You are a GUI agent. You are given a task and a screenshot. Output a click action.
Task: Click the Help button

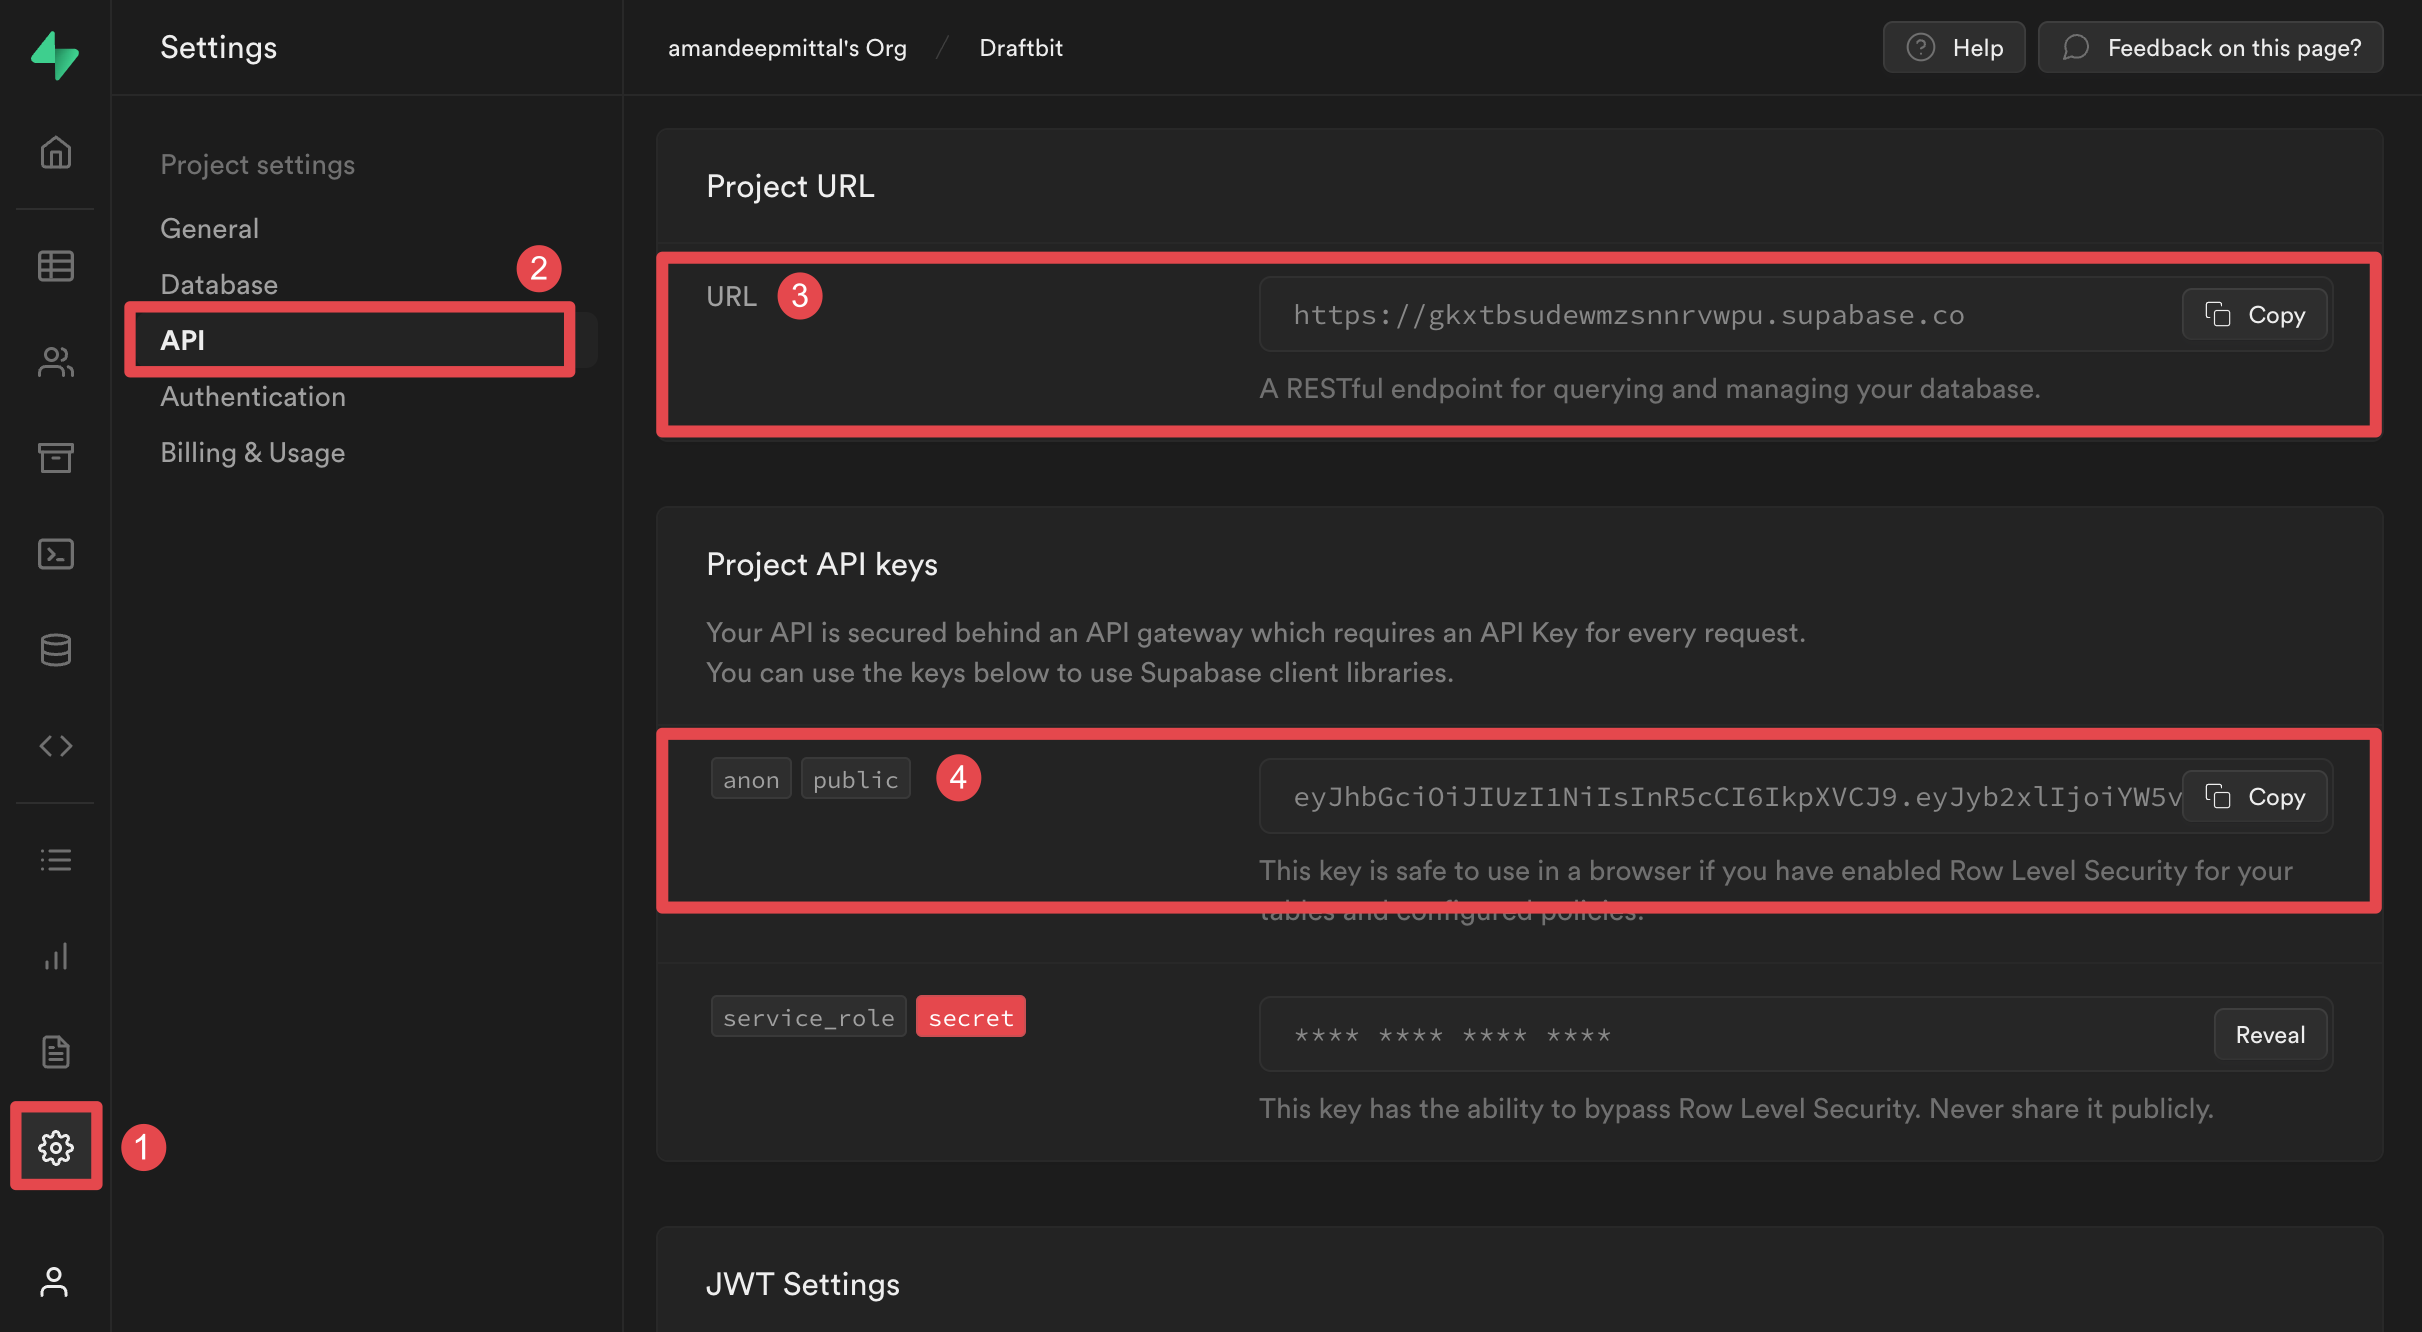1954,47
